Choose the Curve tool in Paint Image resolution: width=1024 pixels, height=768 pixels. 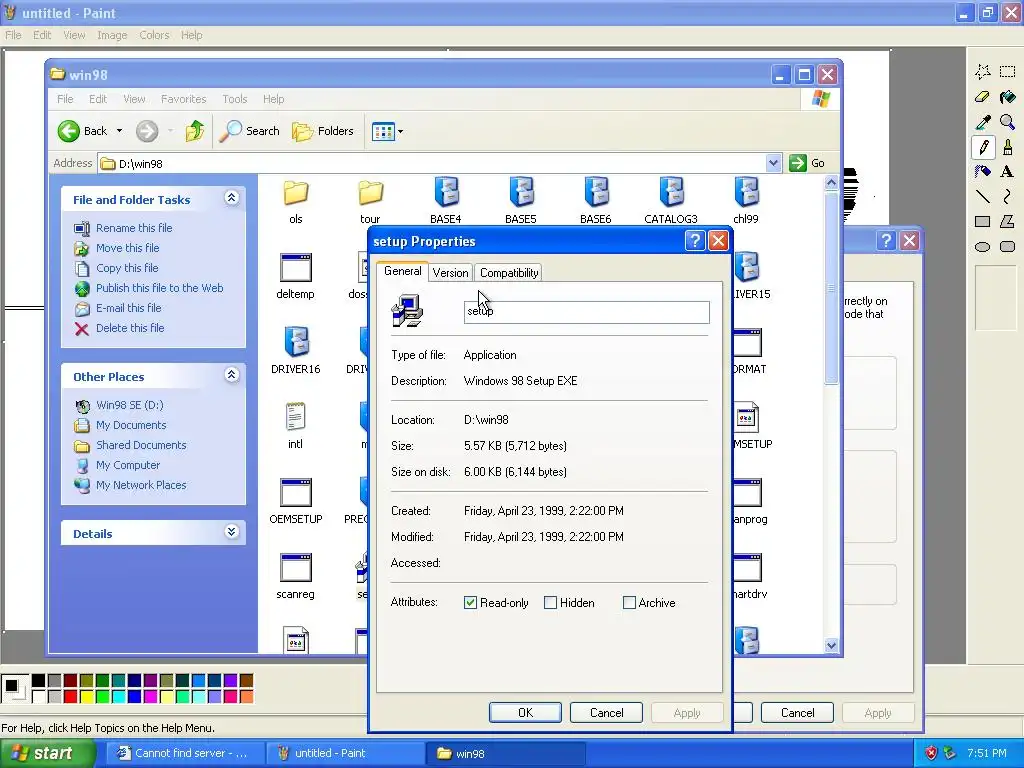tap(1007, 197)
